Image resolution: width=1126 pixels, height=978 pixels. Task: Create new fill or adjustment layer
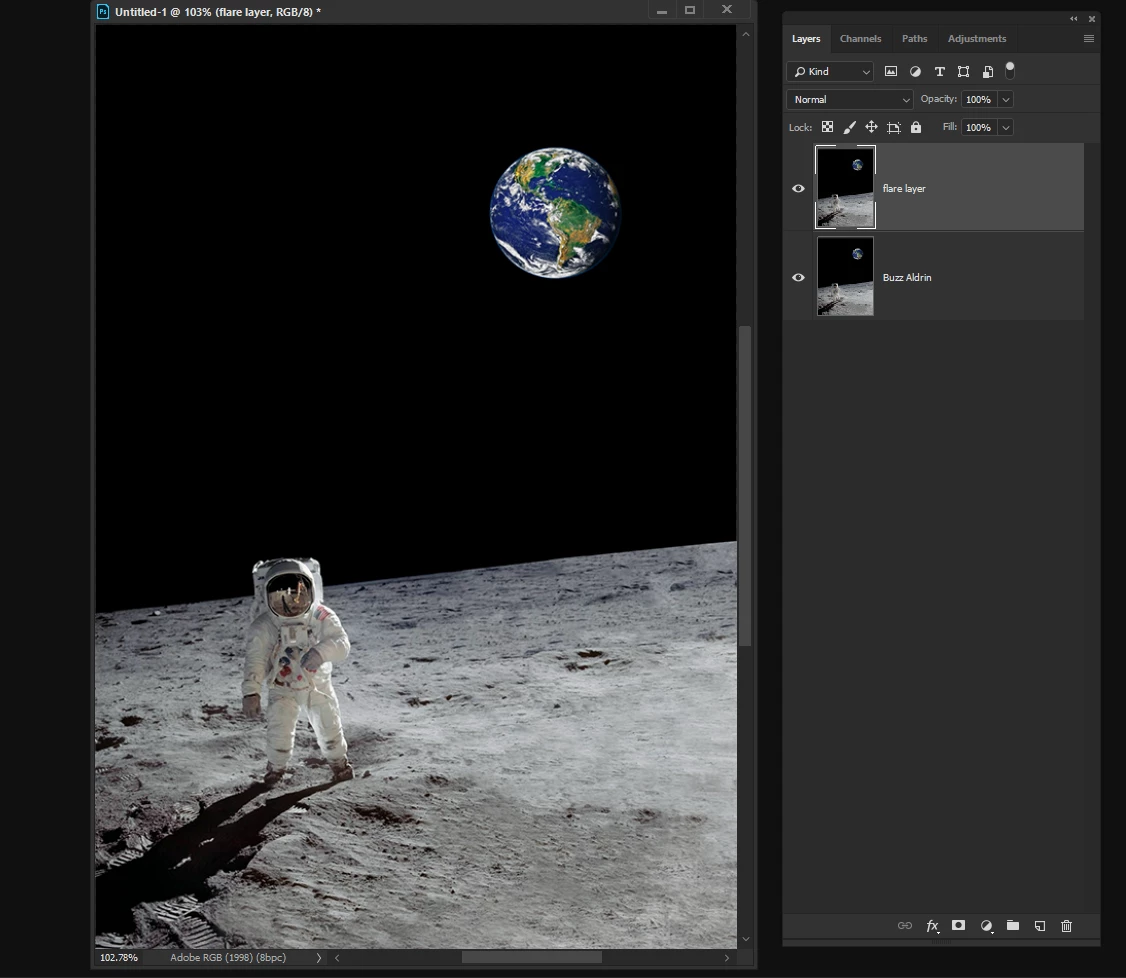coord(987,926)
